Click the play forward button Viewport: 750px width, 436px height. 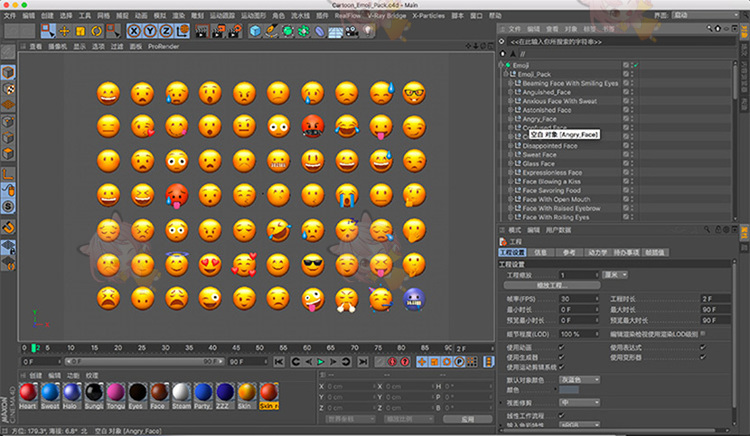pyautogui.click(x=321, y=362)
